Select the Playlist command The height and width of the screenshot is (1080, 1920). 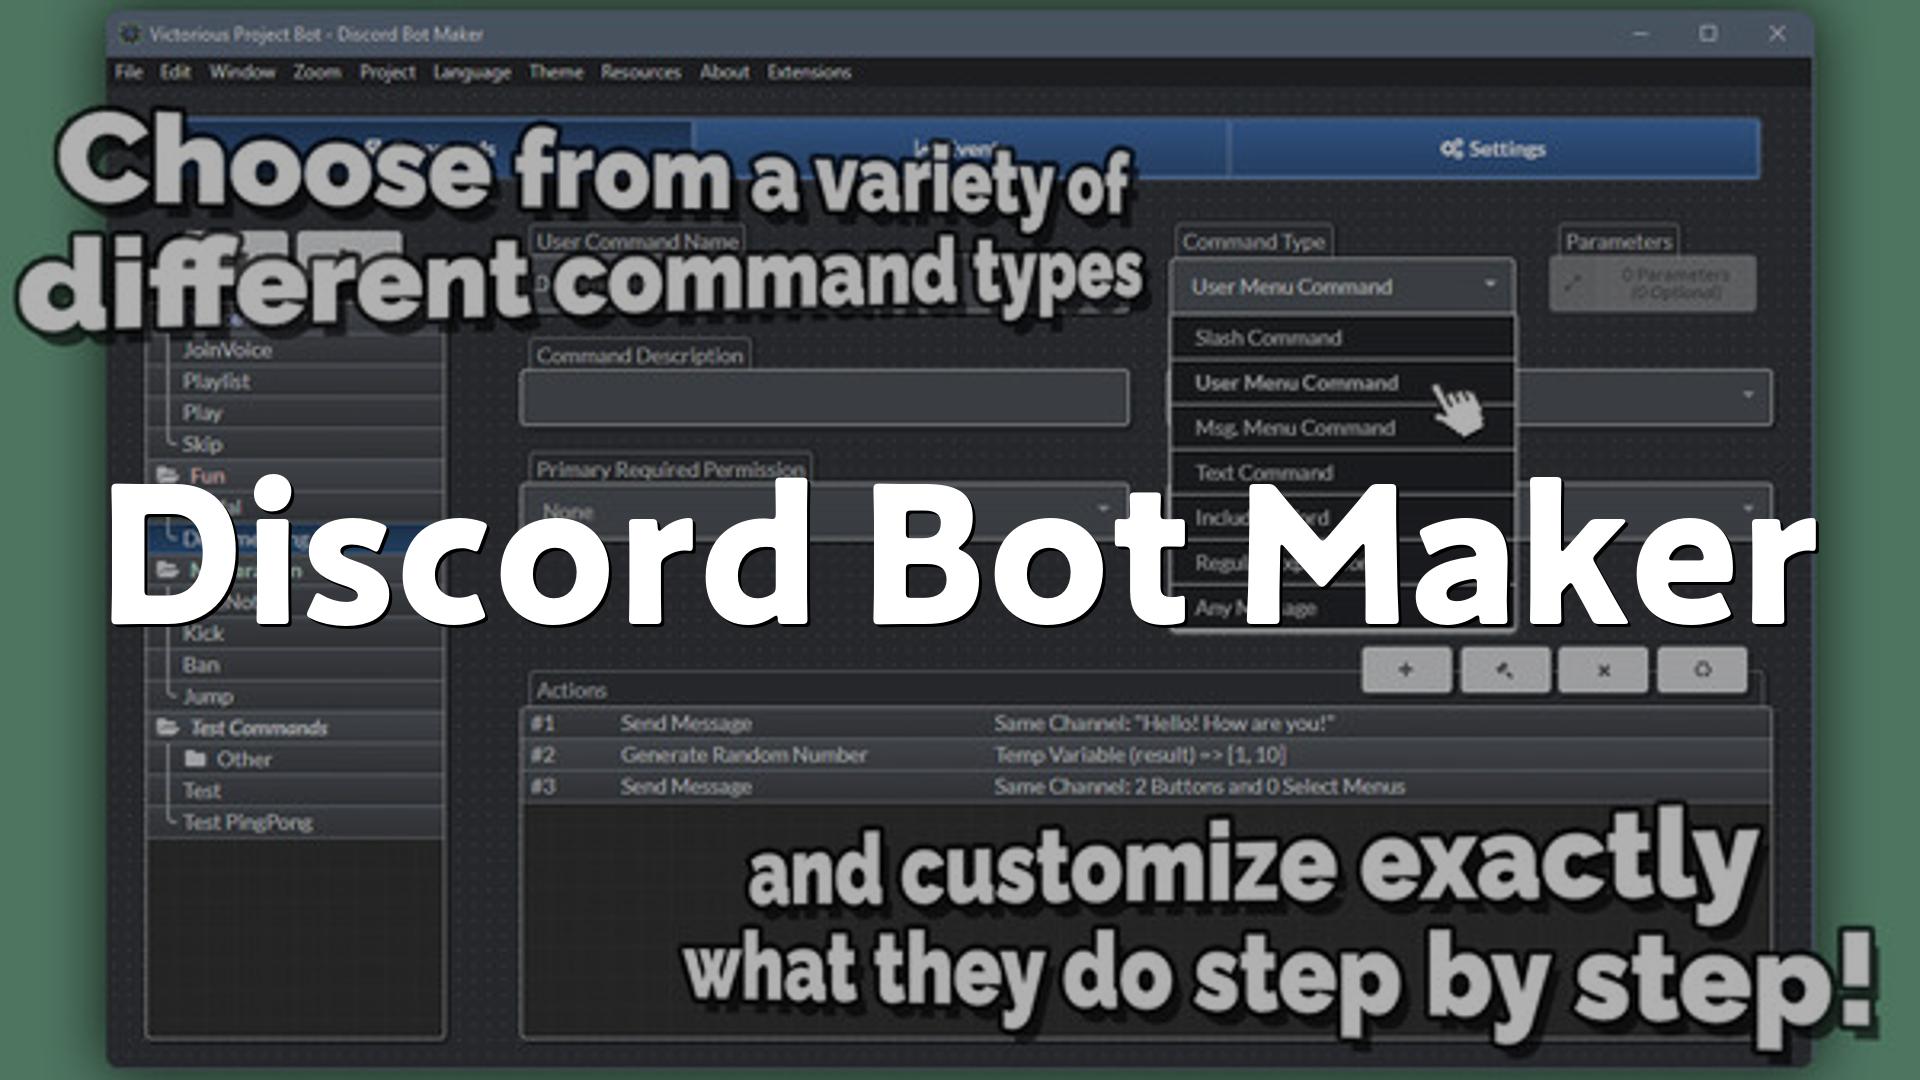click(x=295, y=381)
